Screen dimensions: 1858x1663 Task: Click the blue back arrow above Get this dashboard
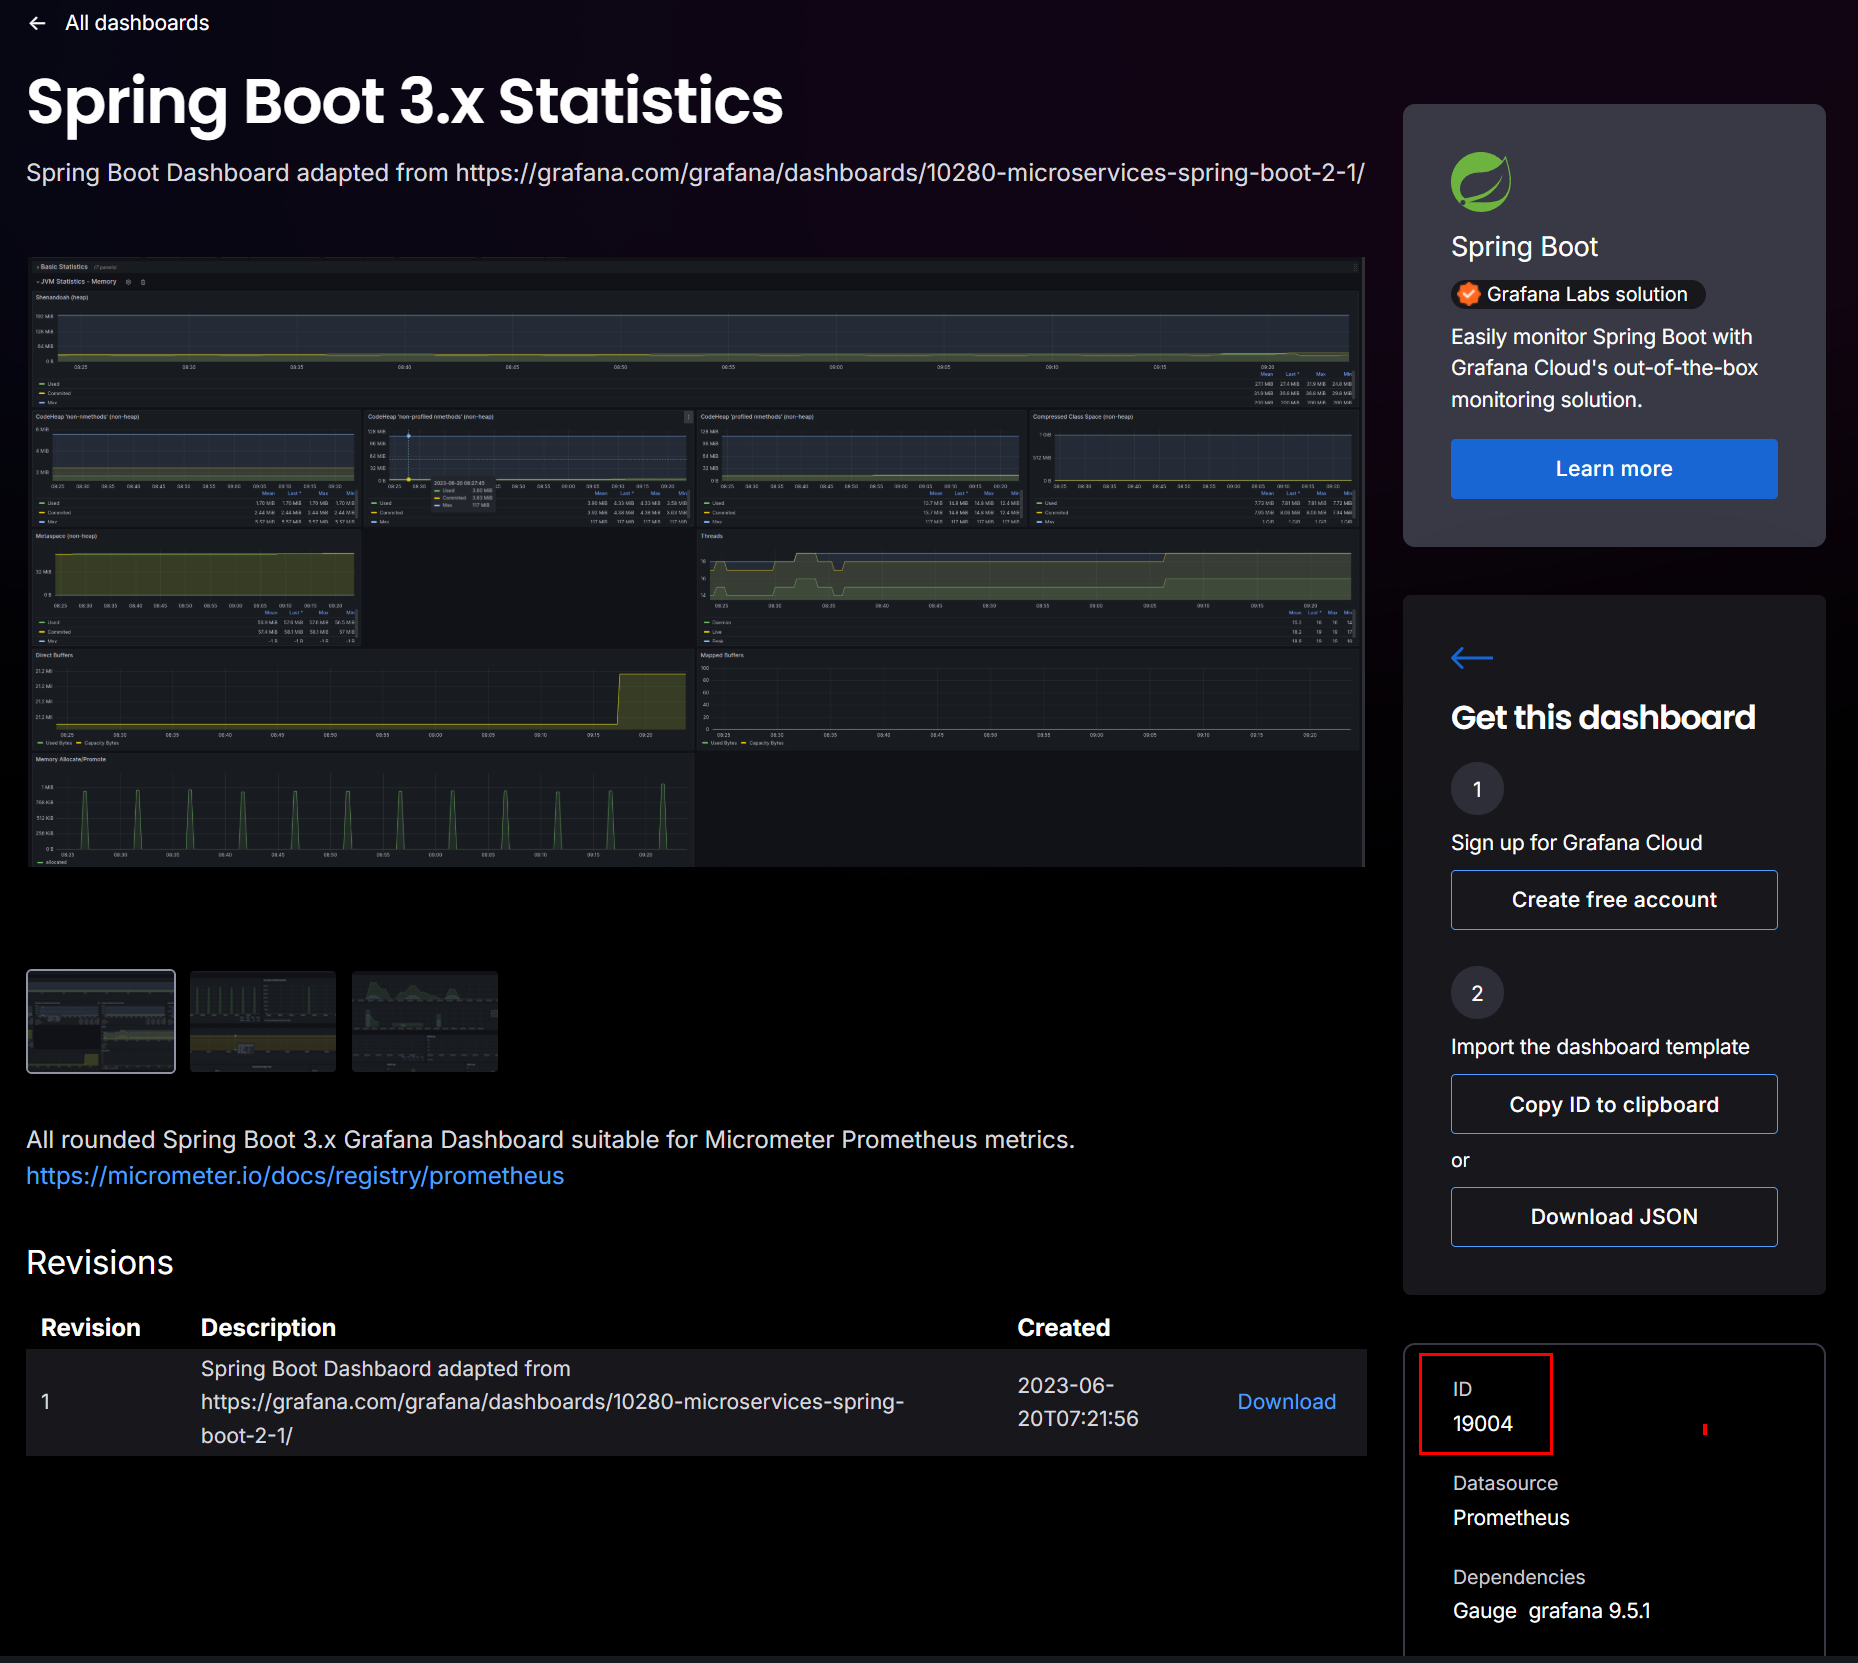(1472, 657)
